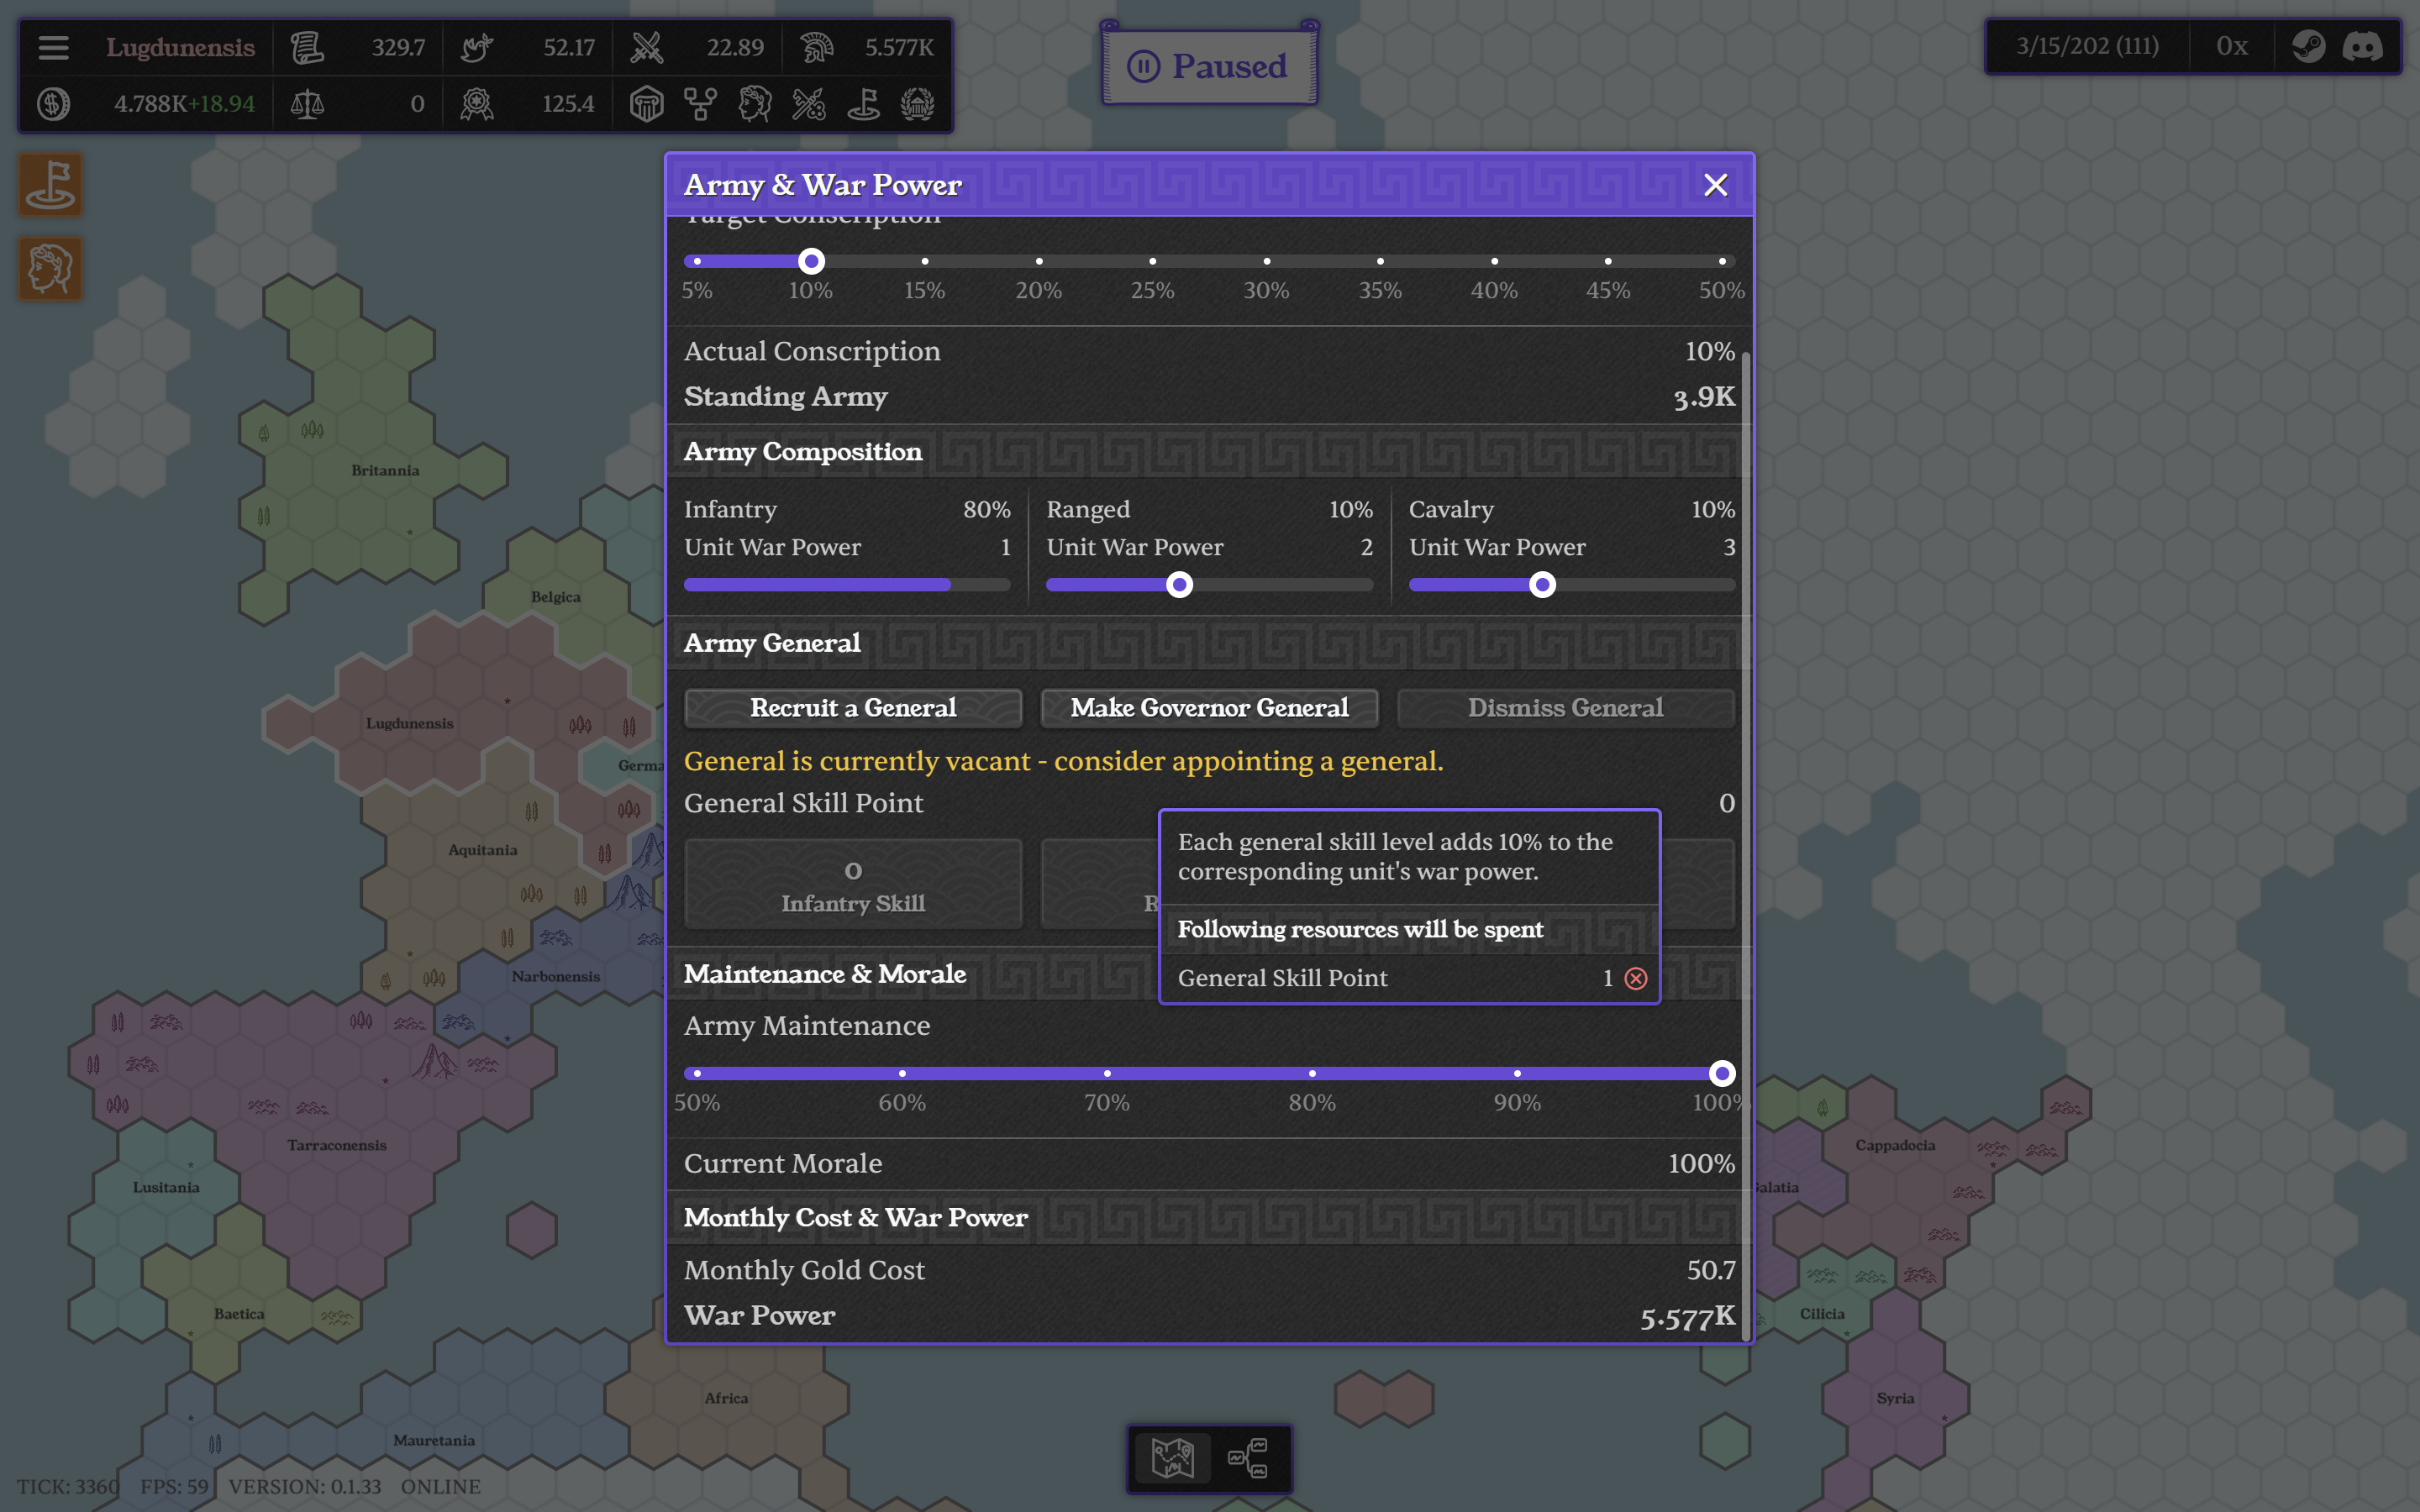Open the pillar hexagon panel icon
Viewport: 2420px width, 1512px height.
coord(647,104)
